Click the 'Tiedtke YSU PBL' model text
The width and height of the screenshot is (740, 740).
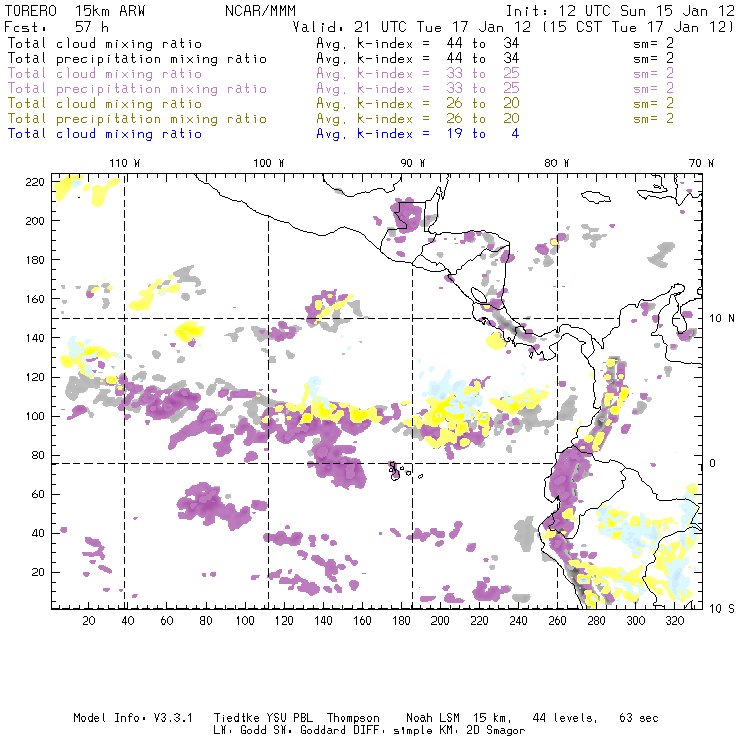pos(263,718)
